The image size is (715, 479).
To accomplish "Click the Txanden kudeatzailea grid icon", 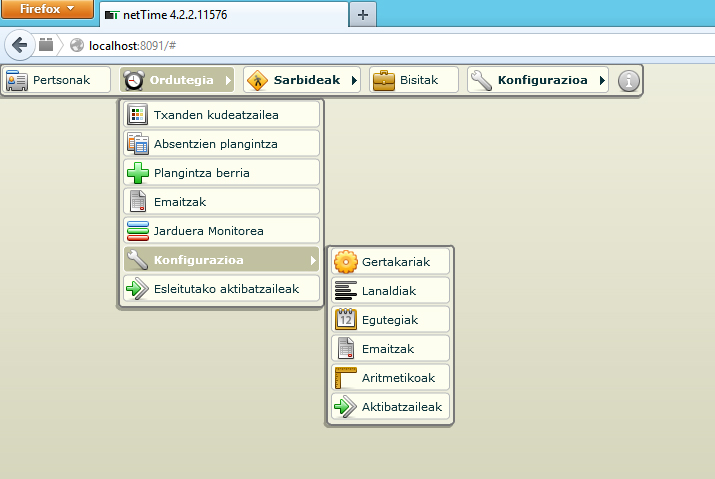I will [x=137, y=115].
